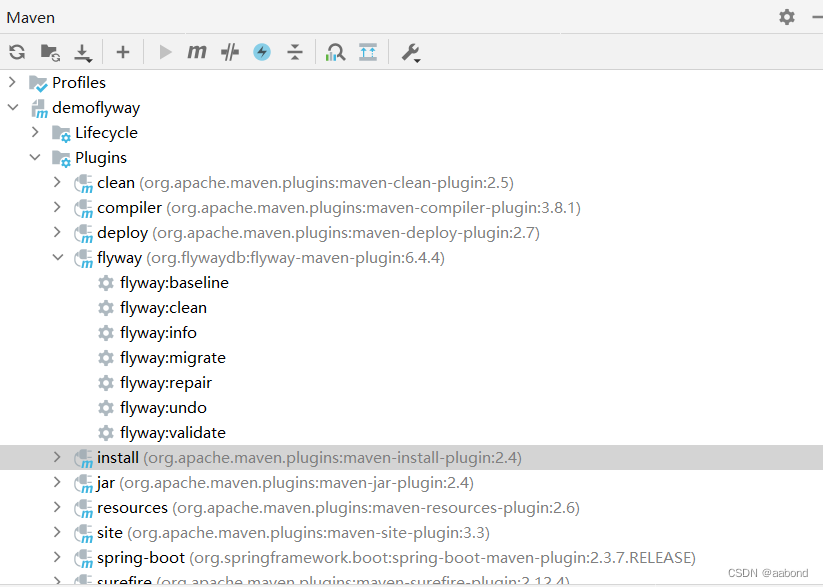The height and width of the screenshot is (587, 823).
Task: Show dependencies diagram icon
Action: 335,52
